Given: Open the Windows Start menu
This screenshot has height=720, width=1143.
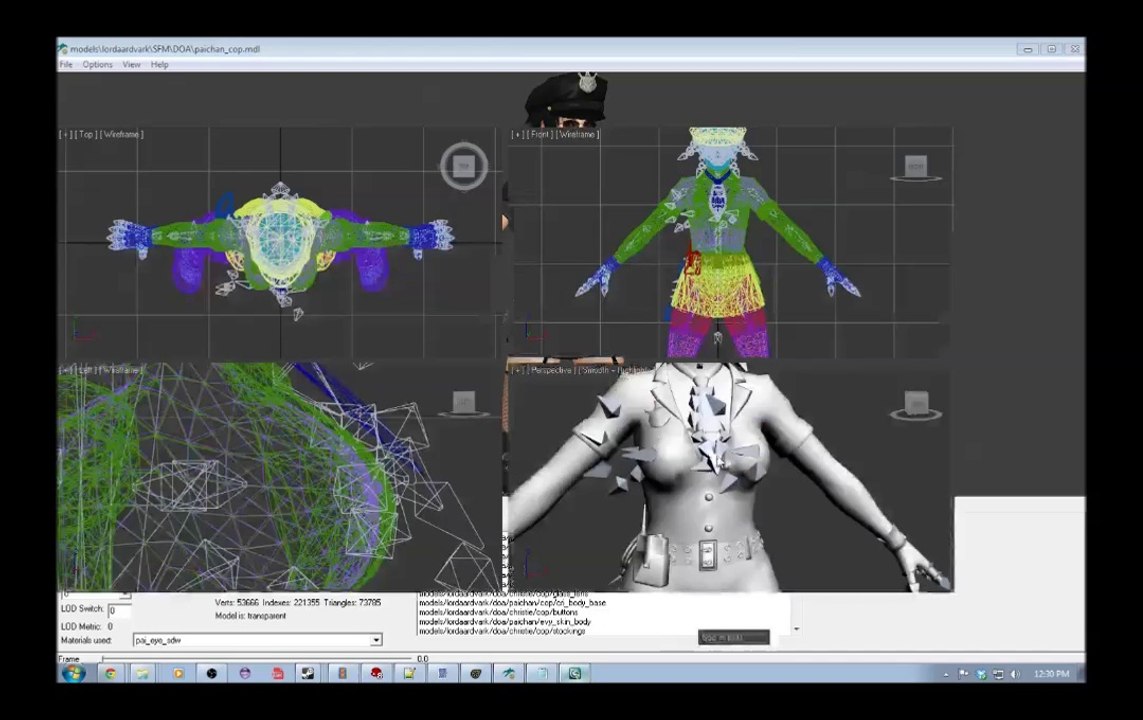Looking at the screenshot, I should pyautogui.click(x=73, y=673).
